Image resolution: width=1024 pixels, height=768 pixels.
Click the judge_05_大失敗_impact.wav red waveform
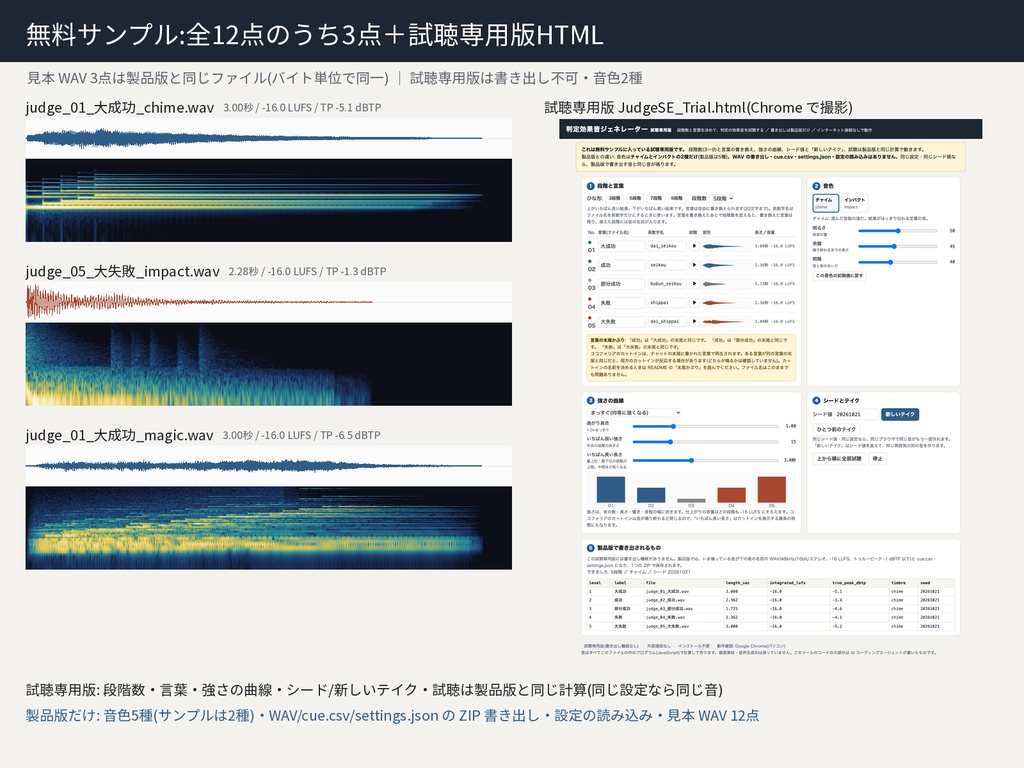pyautogui.click(x=268, y=302)
